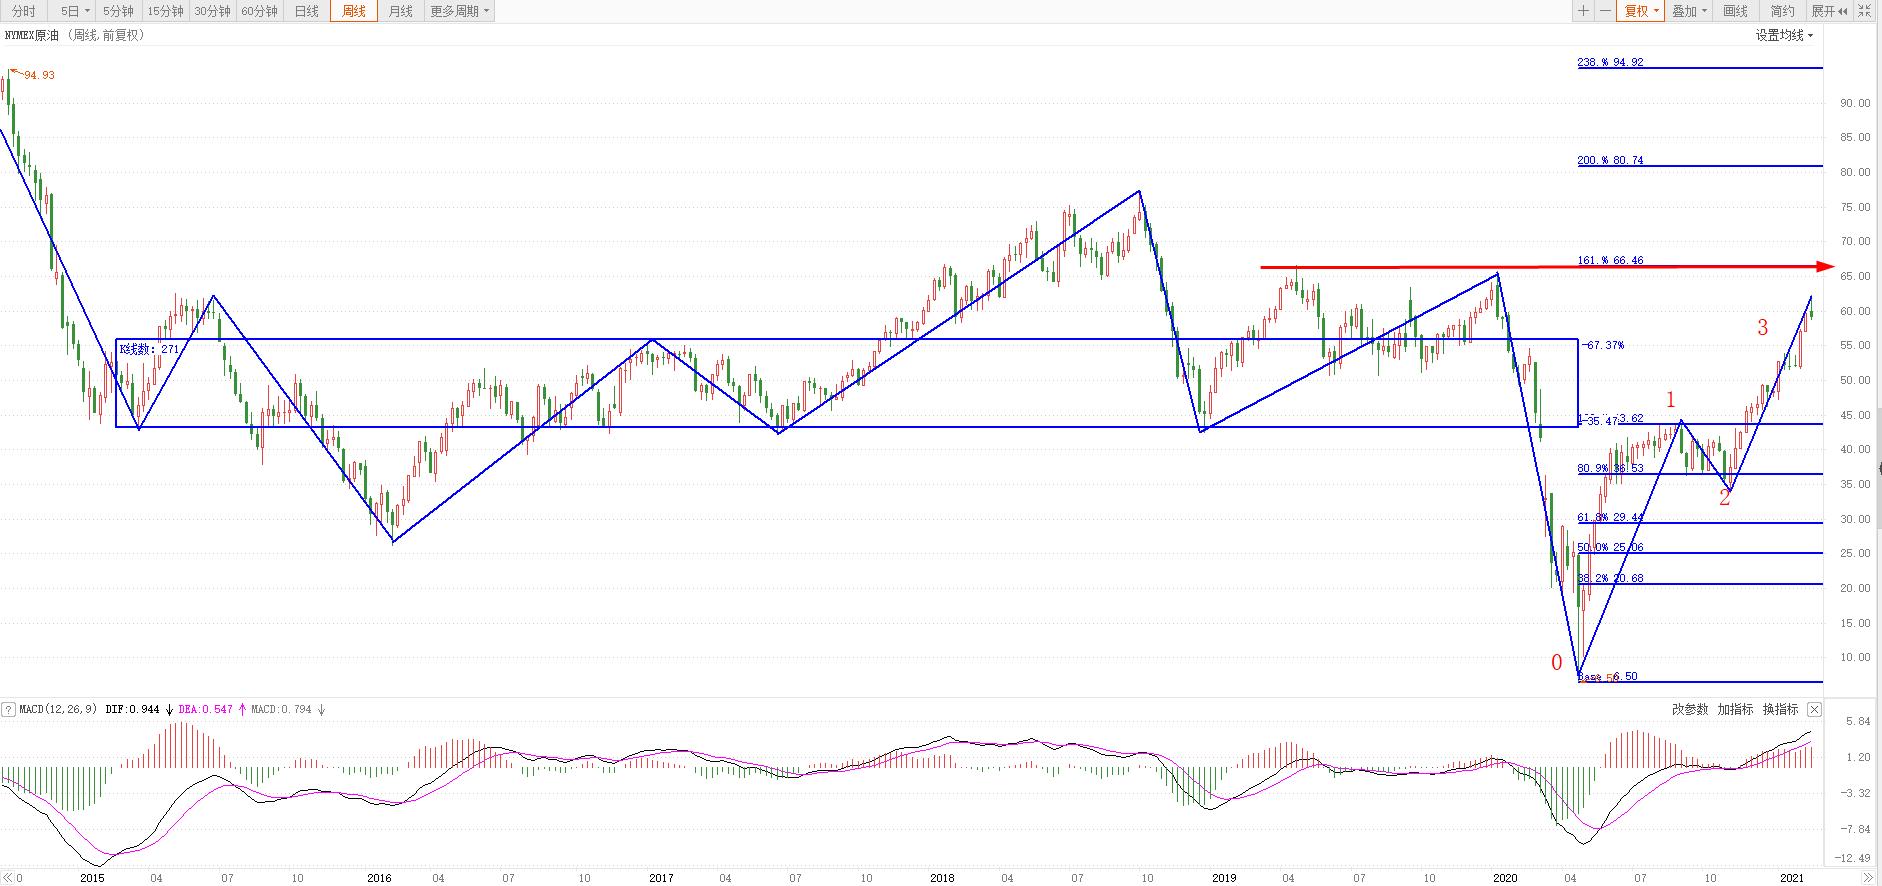Click the plus zoom-in chart icon
Image resolution: width=1882 pixels, height=886 pixels.
(x=1583, y=11)
